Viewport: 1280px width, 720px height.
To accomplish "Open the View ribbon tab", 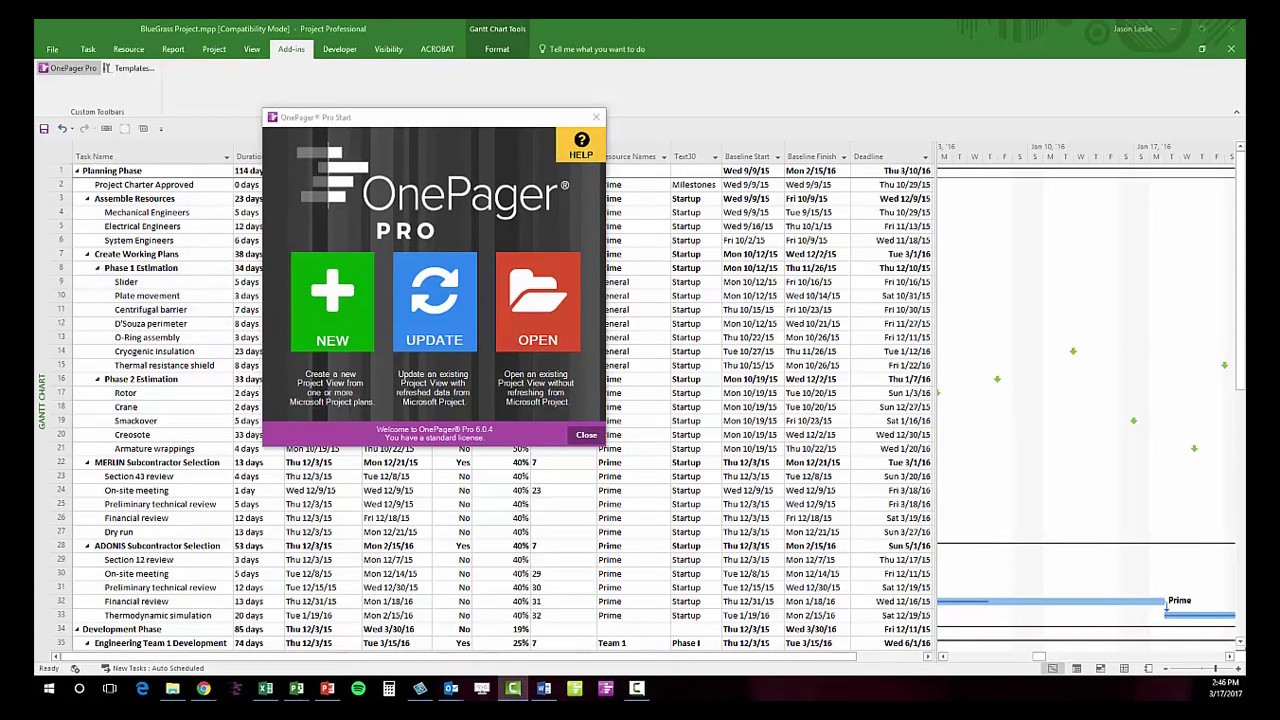I will click(252, 49).
